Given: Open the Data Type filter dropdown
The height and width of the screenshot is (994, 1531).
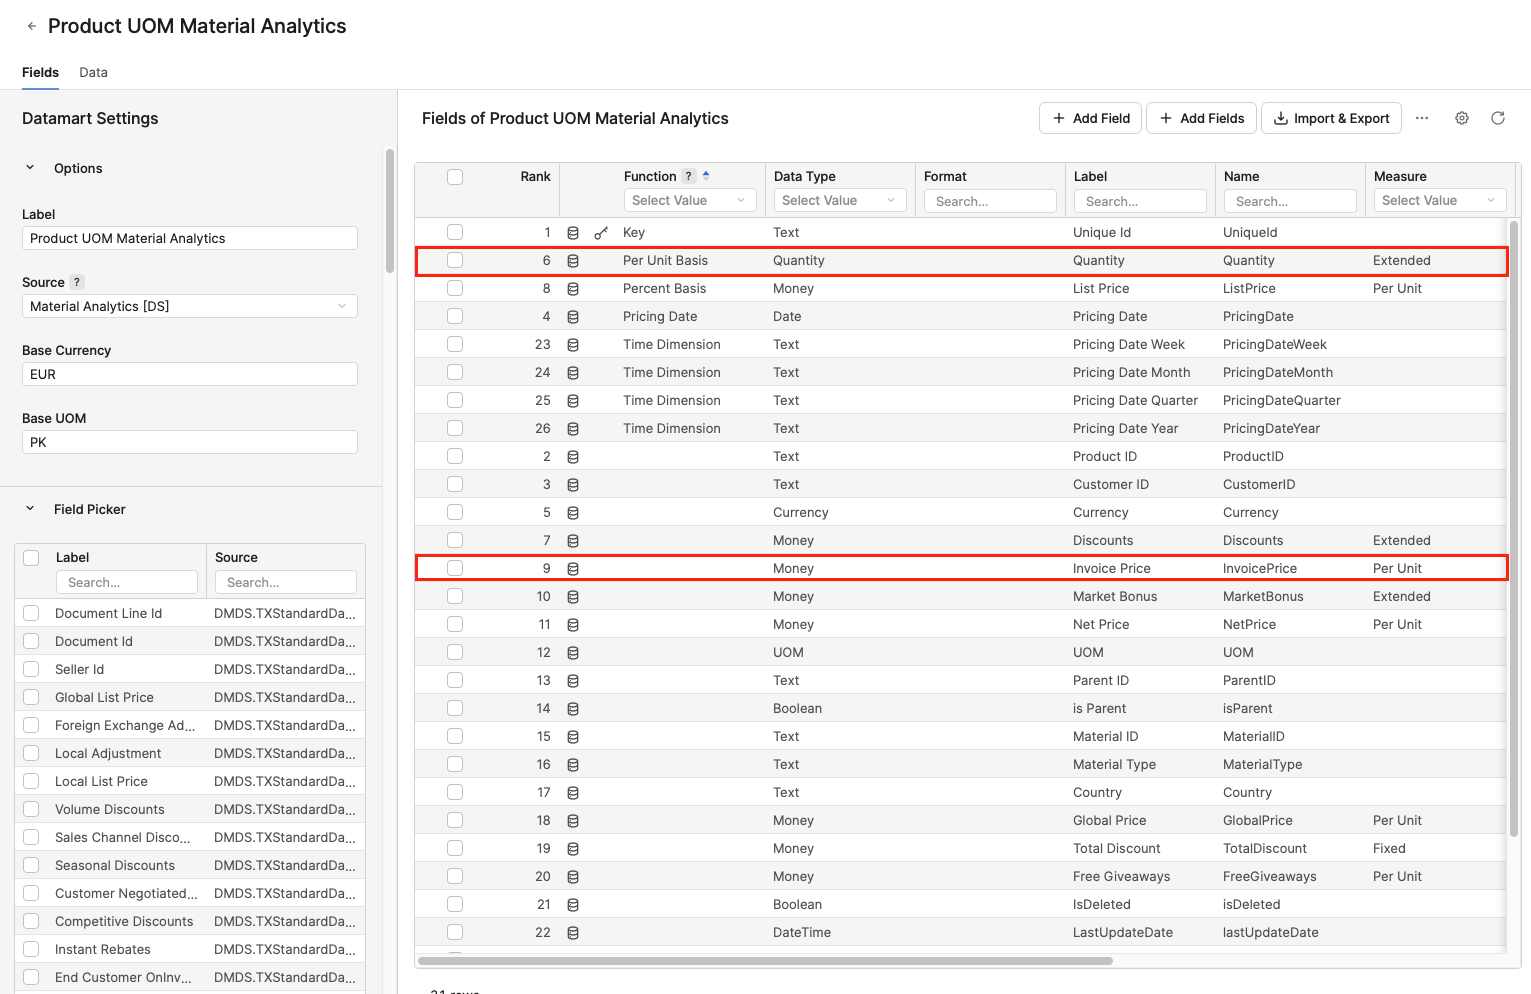Looking at the screenshot, I should 839,200.
